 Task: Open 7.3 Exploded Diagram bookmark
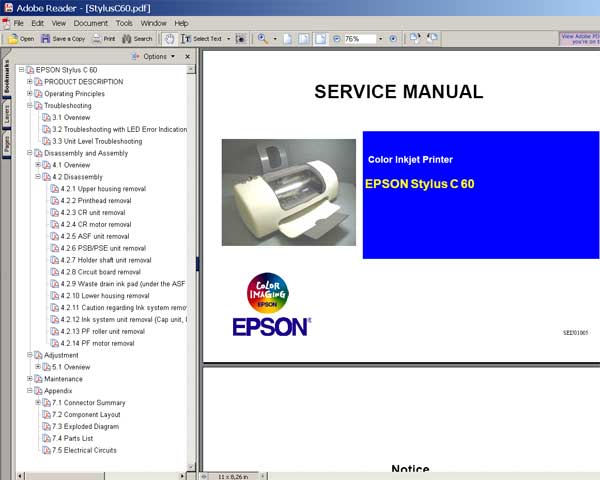[x=86, y=426]
